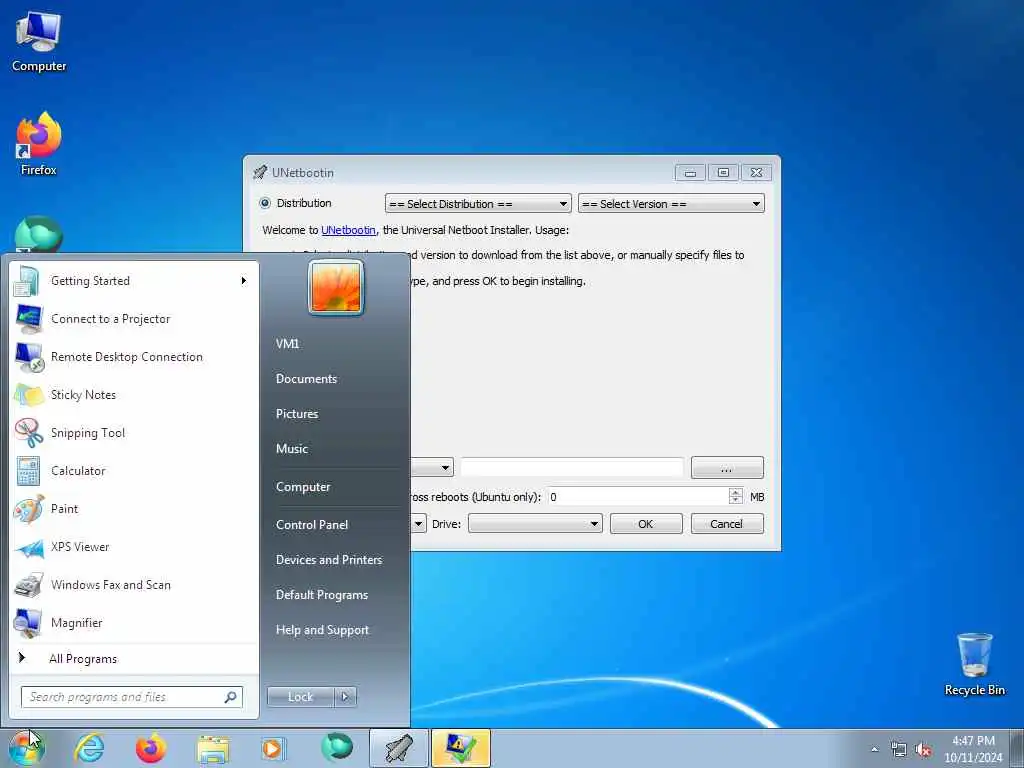Image resolution: width=1024 pixels, height=768 pixels.
Task: Open VM1 user folder
Action: click(287, 344)
